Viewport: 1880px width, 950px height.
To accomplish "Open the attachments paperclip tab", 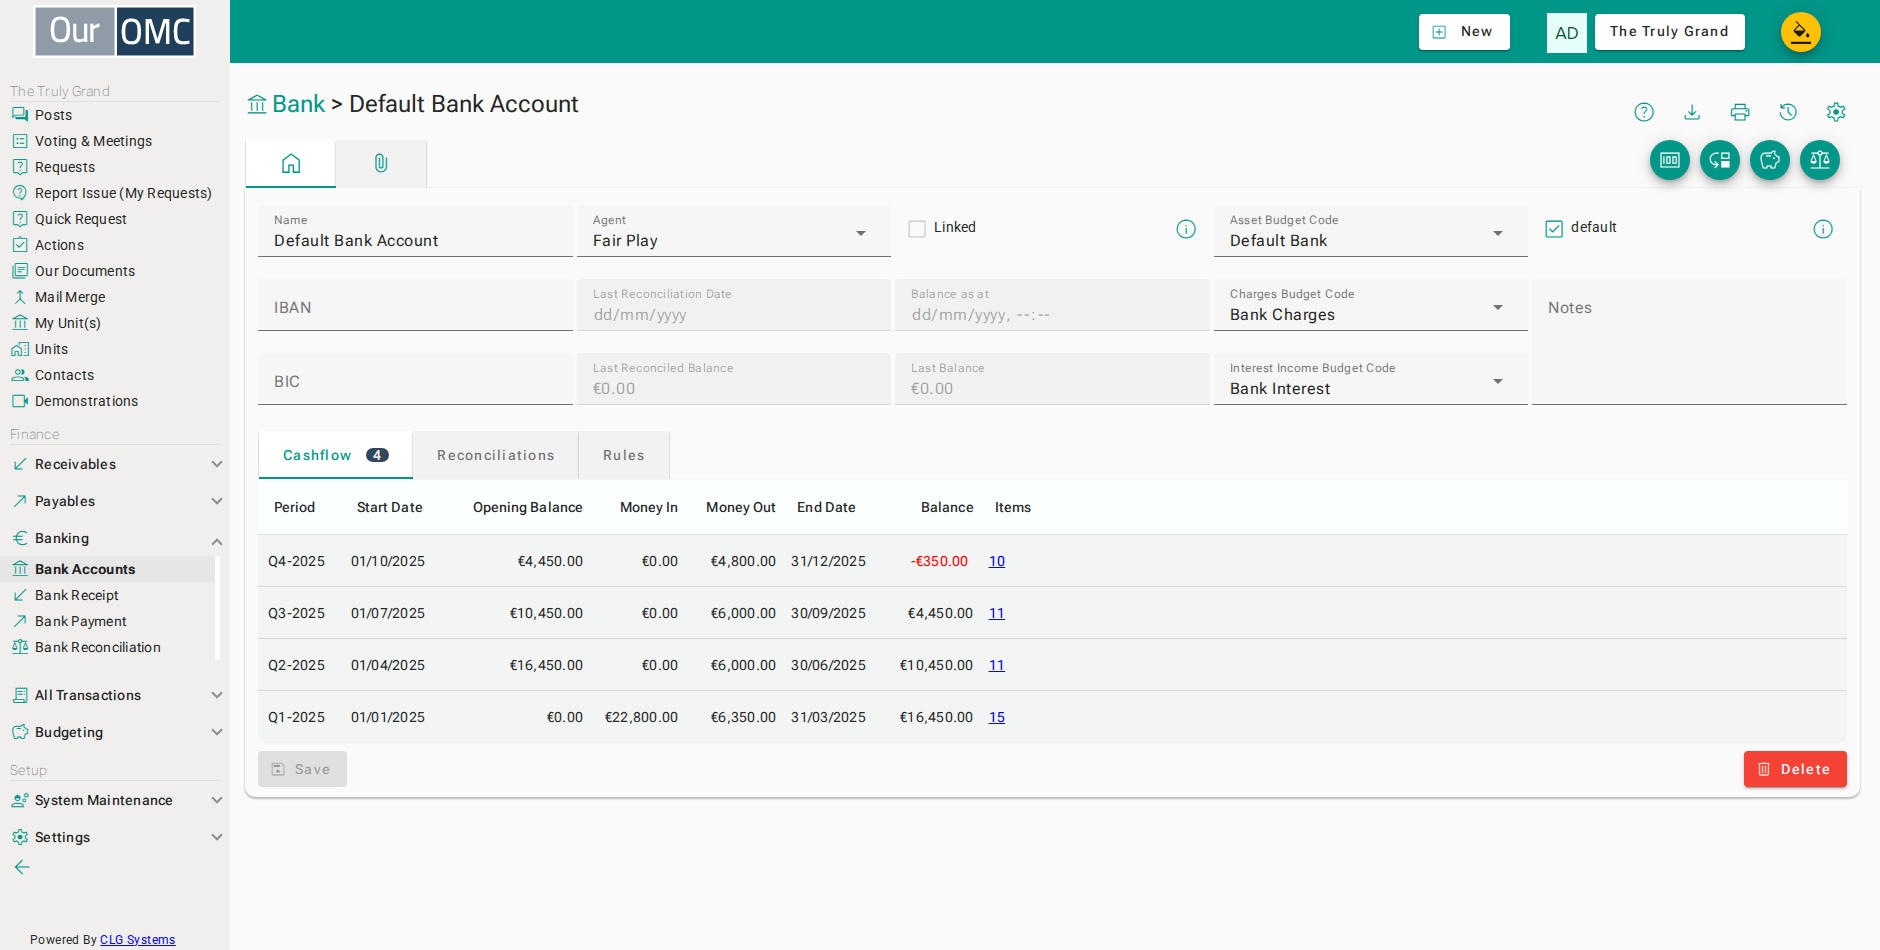I will 381,163.
